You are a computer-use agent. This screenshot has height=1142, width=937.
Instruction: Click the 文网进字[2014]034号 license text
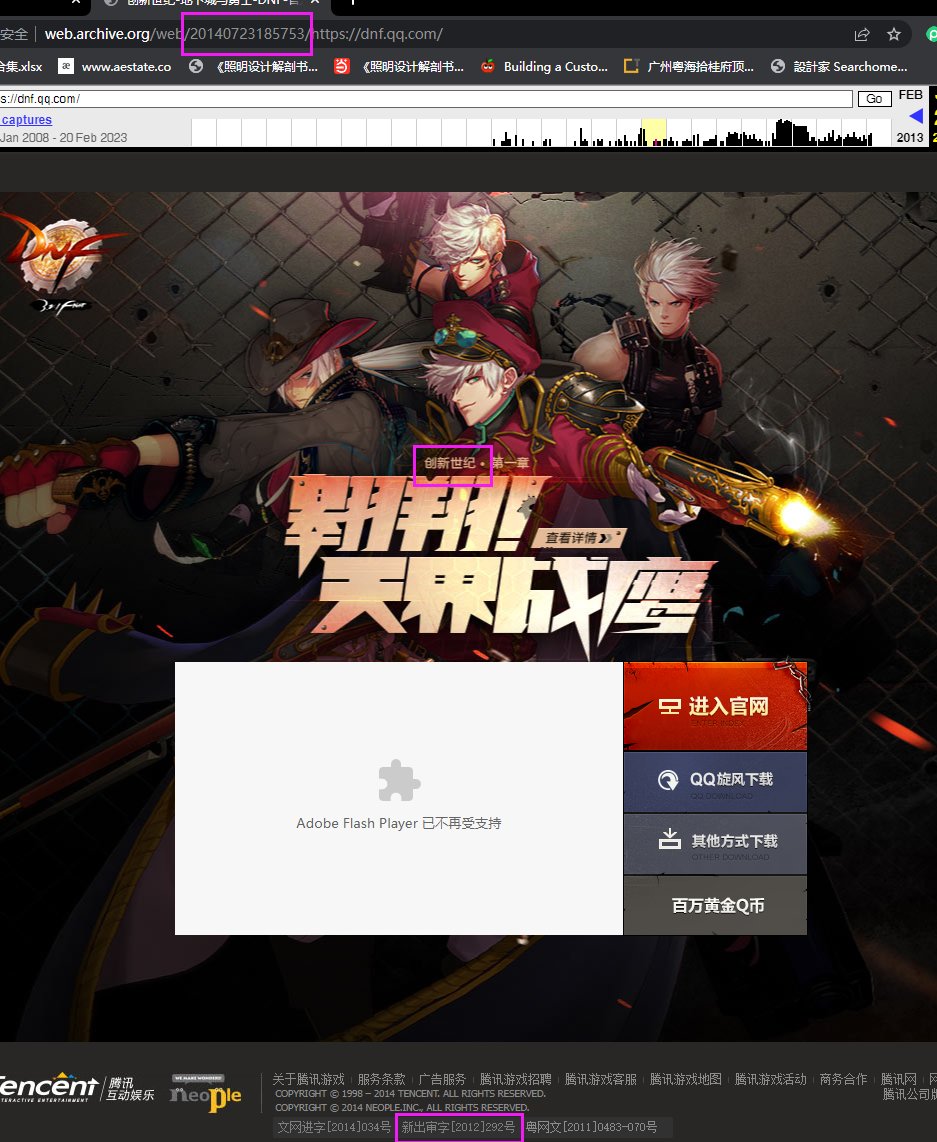coord(334,1127)
